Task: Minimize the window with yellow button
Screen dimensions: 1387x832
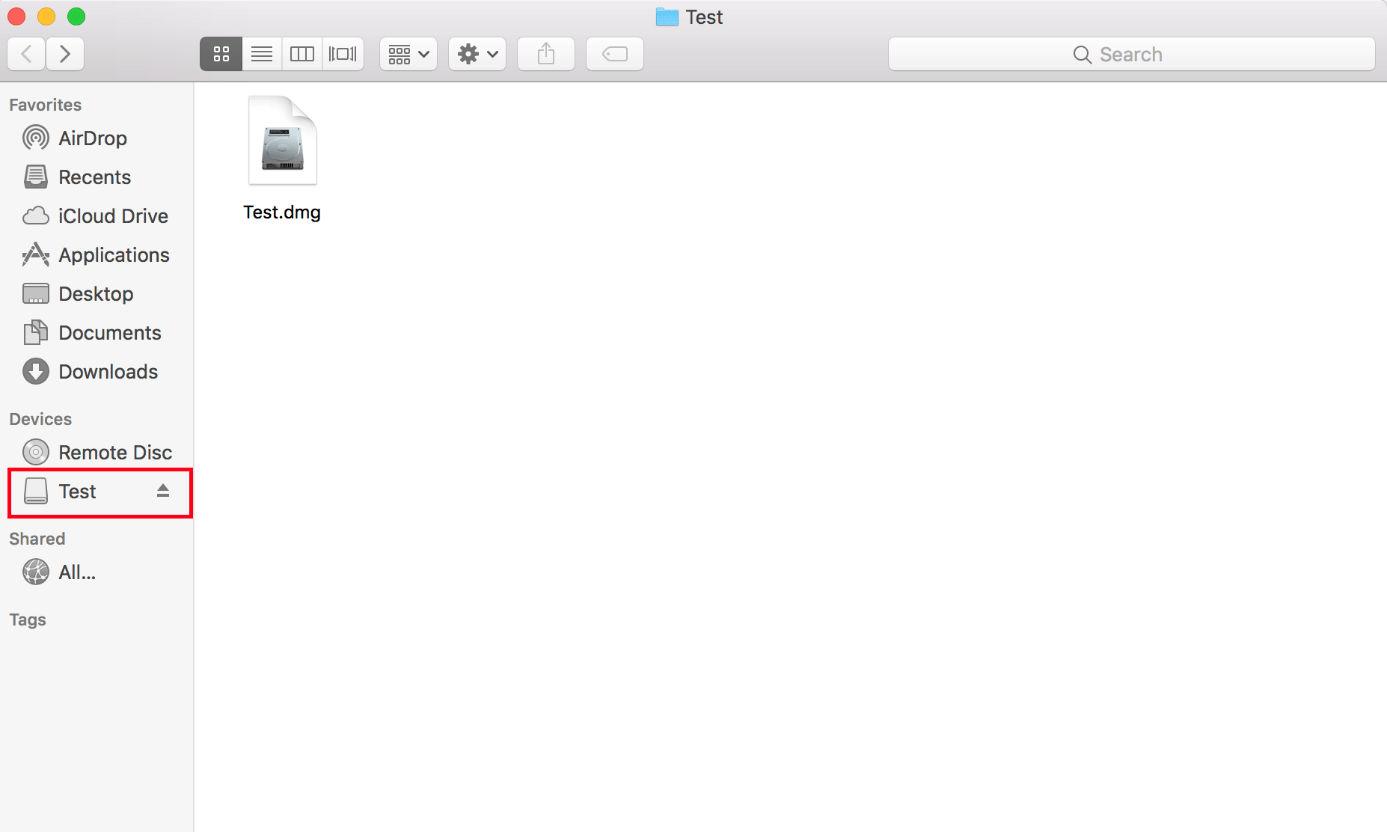Action: [x=46, y=16]
